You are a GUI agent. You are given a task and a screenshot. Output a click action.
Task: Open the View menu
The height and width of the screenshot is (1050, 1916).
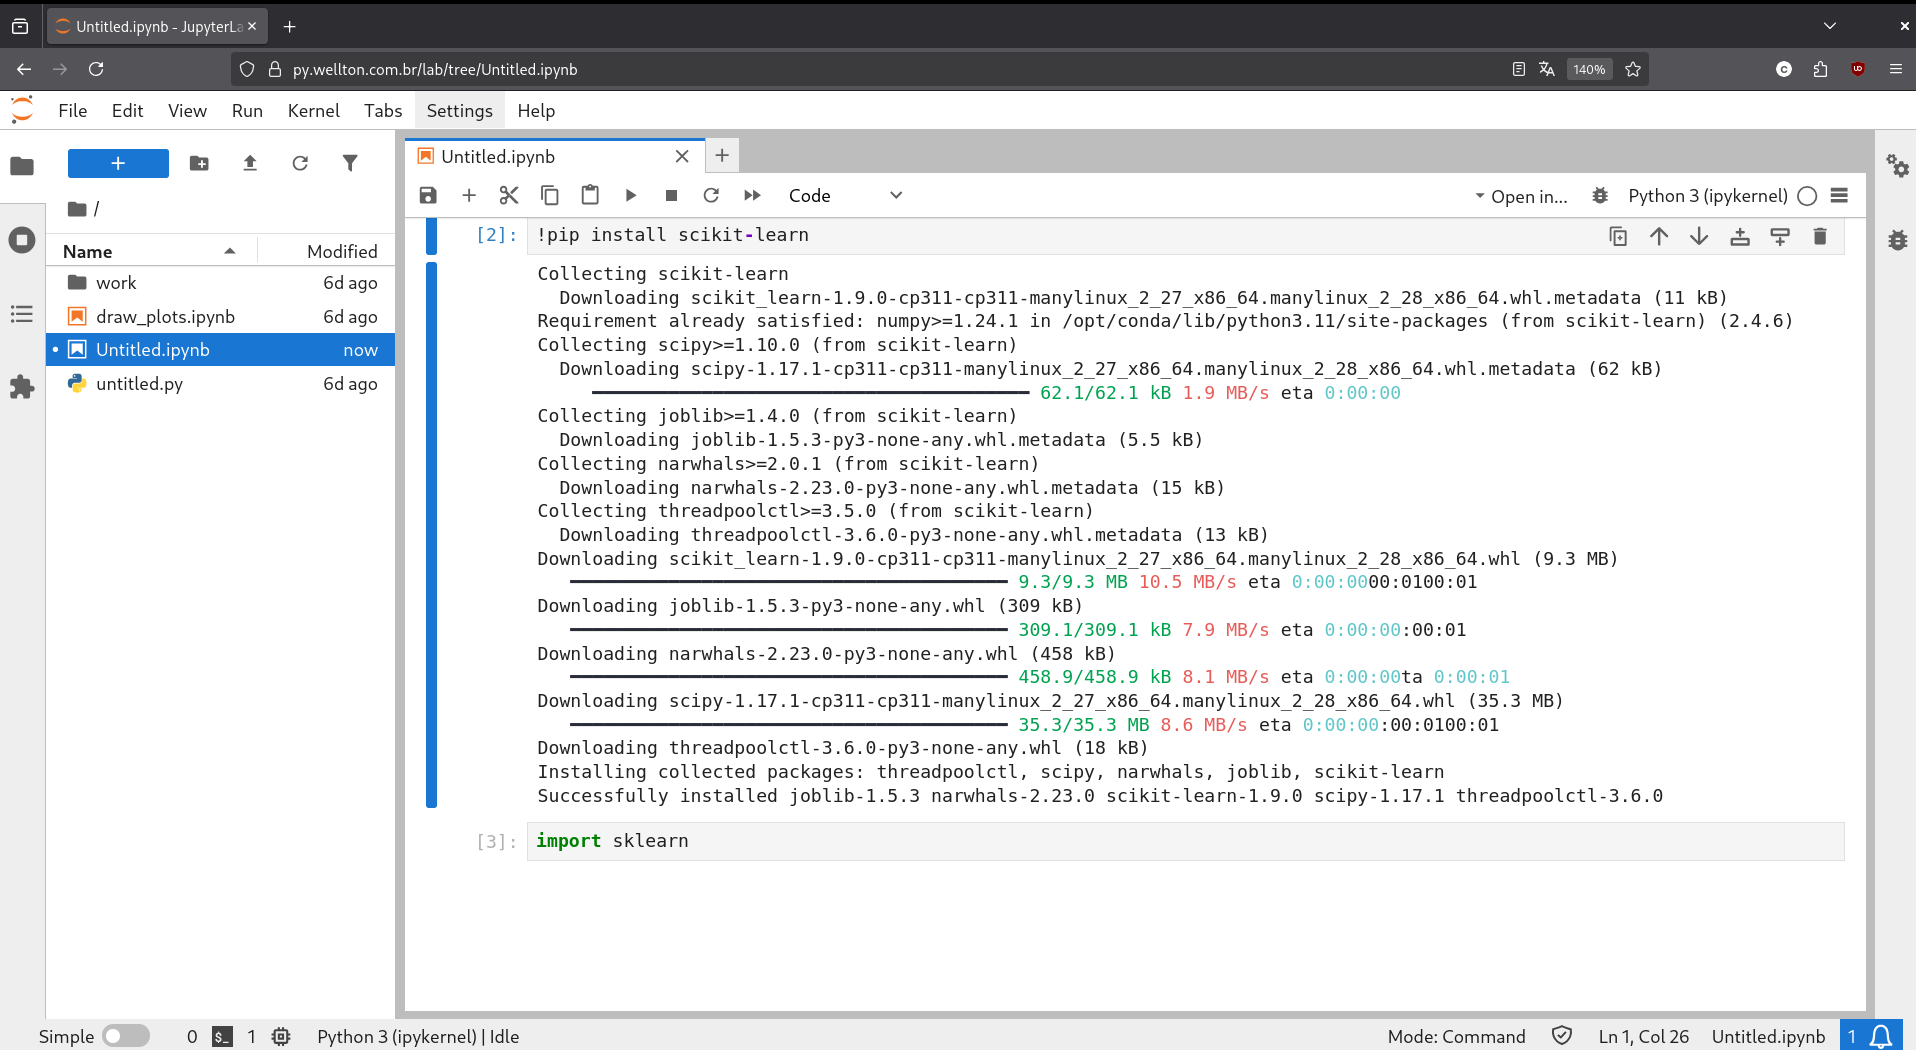pos(187,110)
